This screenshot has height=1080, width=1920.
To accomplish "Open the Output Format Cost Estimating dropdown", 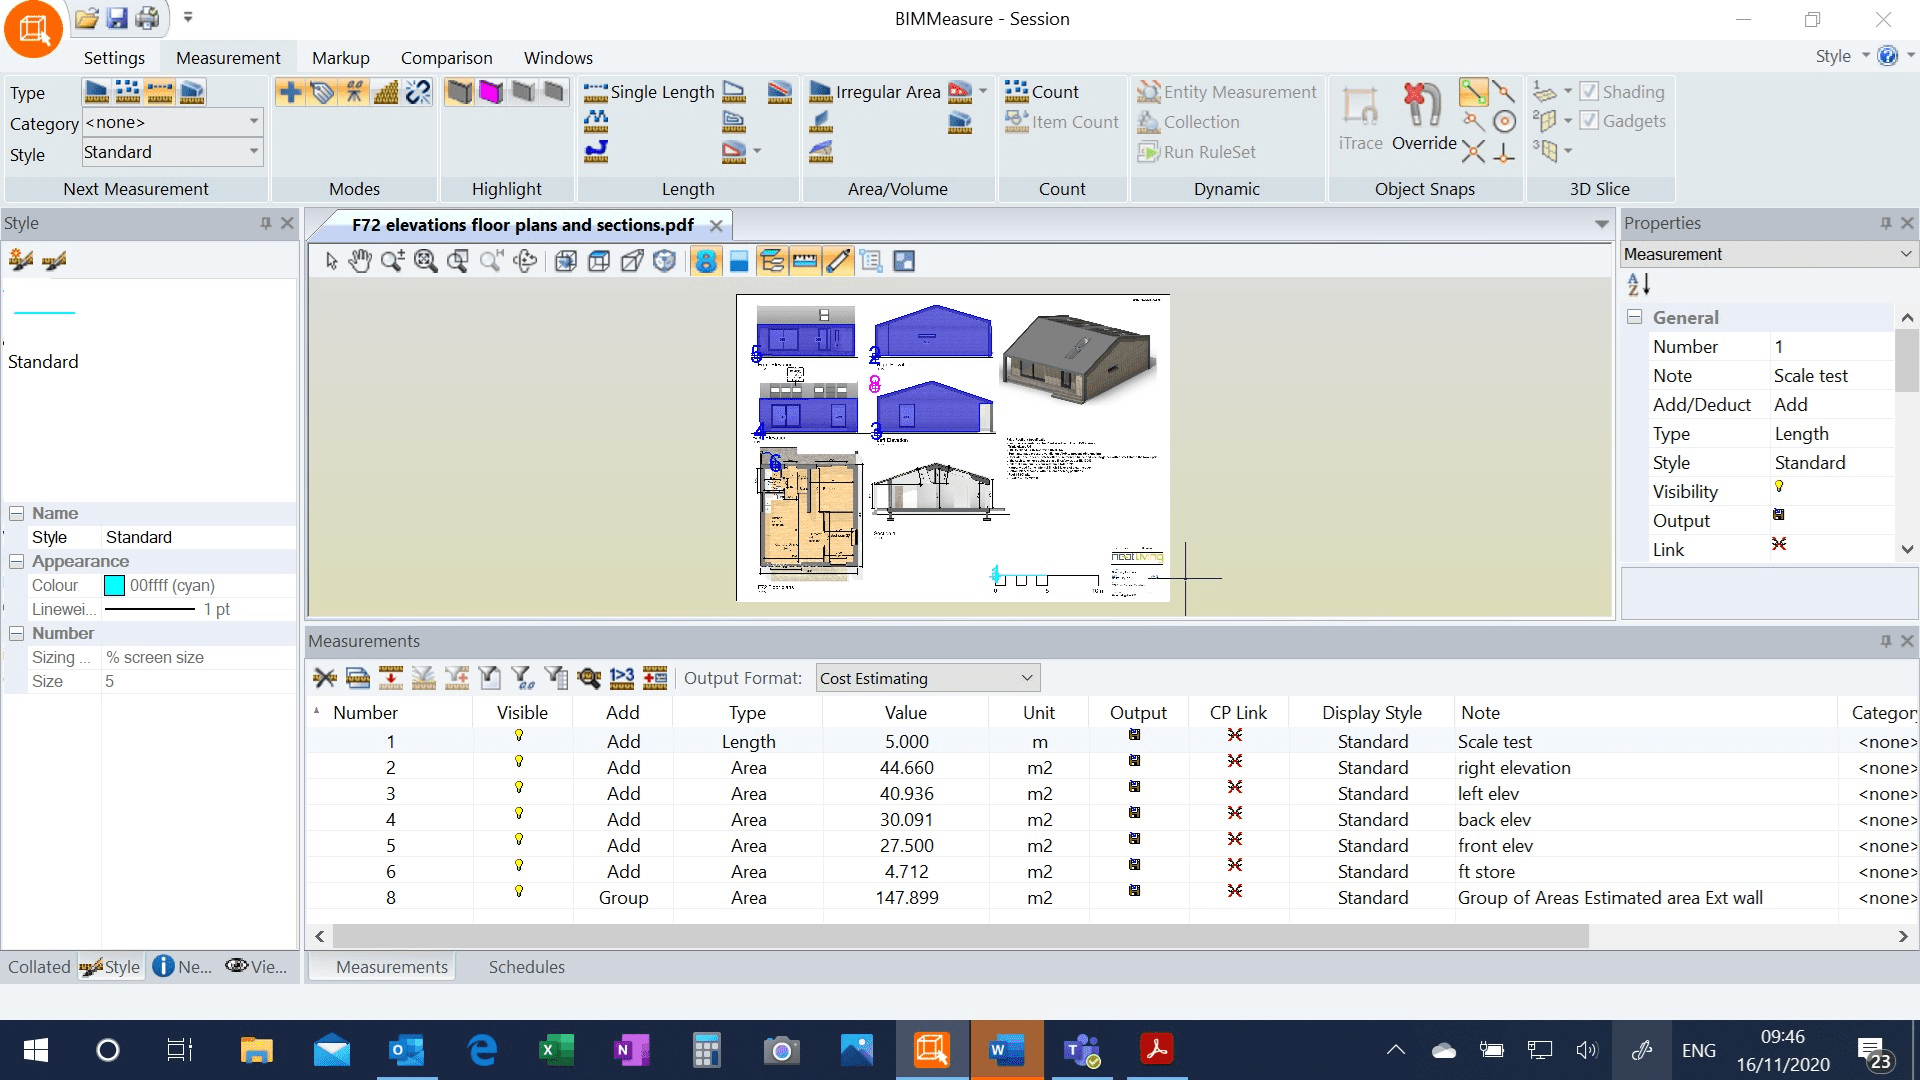I will pos(927,678).
